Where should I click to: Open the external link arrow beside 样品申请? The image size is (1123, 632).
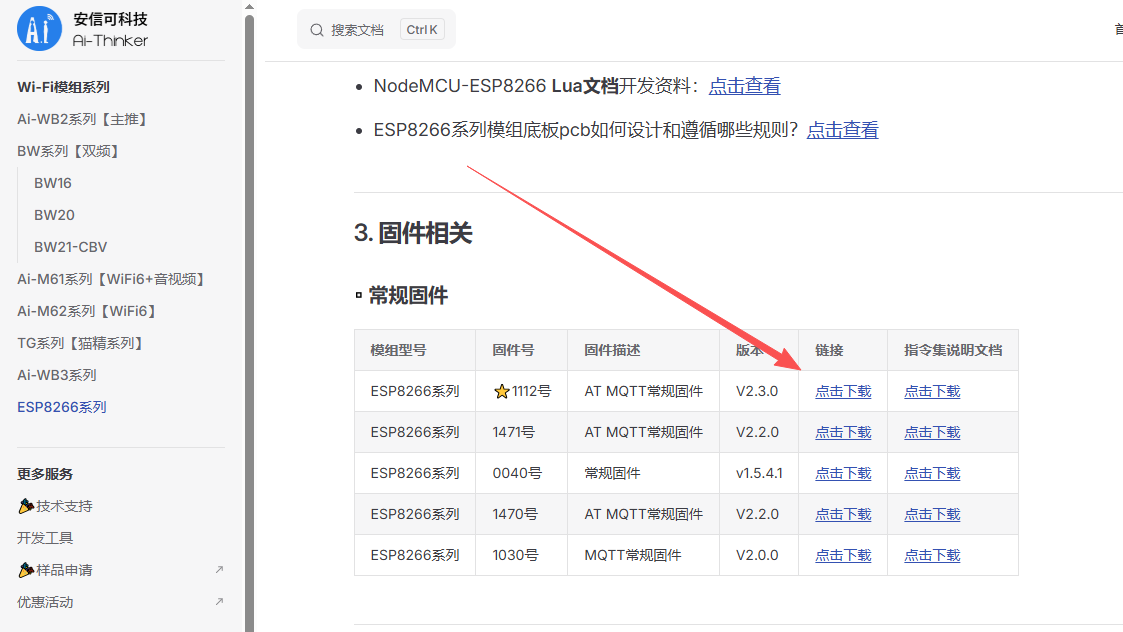tap(219, 570)
